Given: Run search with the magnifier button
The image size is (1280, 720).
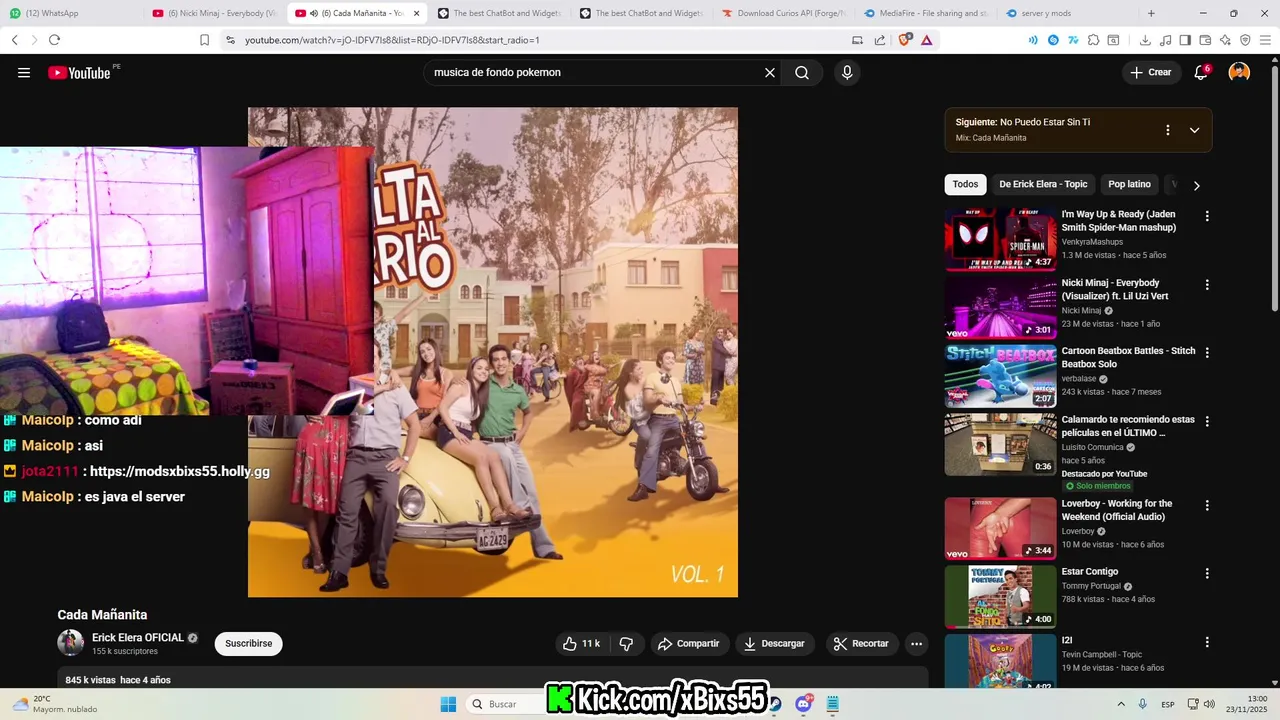Looking at the screenshot, I should click(x=802, y=72).
